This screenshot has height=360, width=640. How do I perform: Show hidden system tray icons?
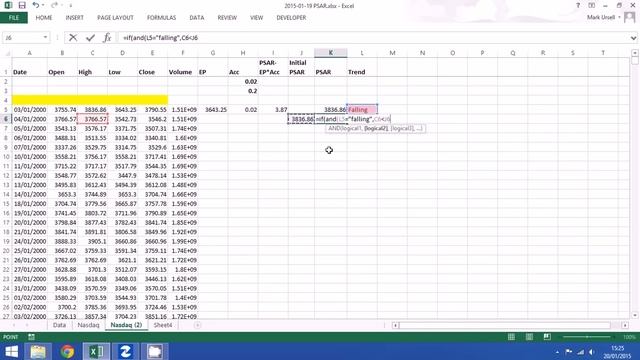(x=557, y=352)
